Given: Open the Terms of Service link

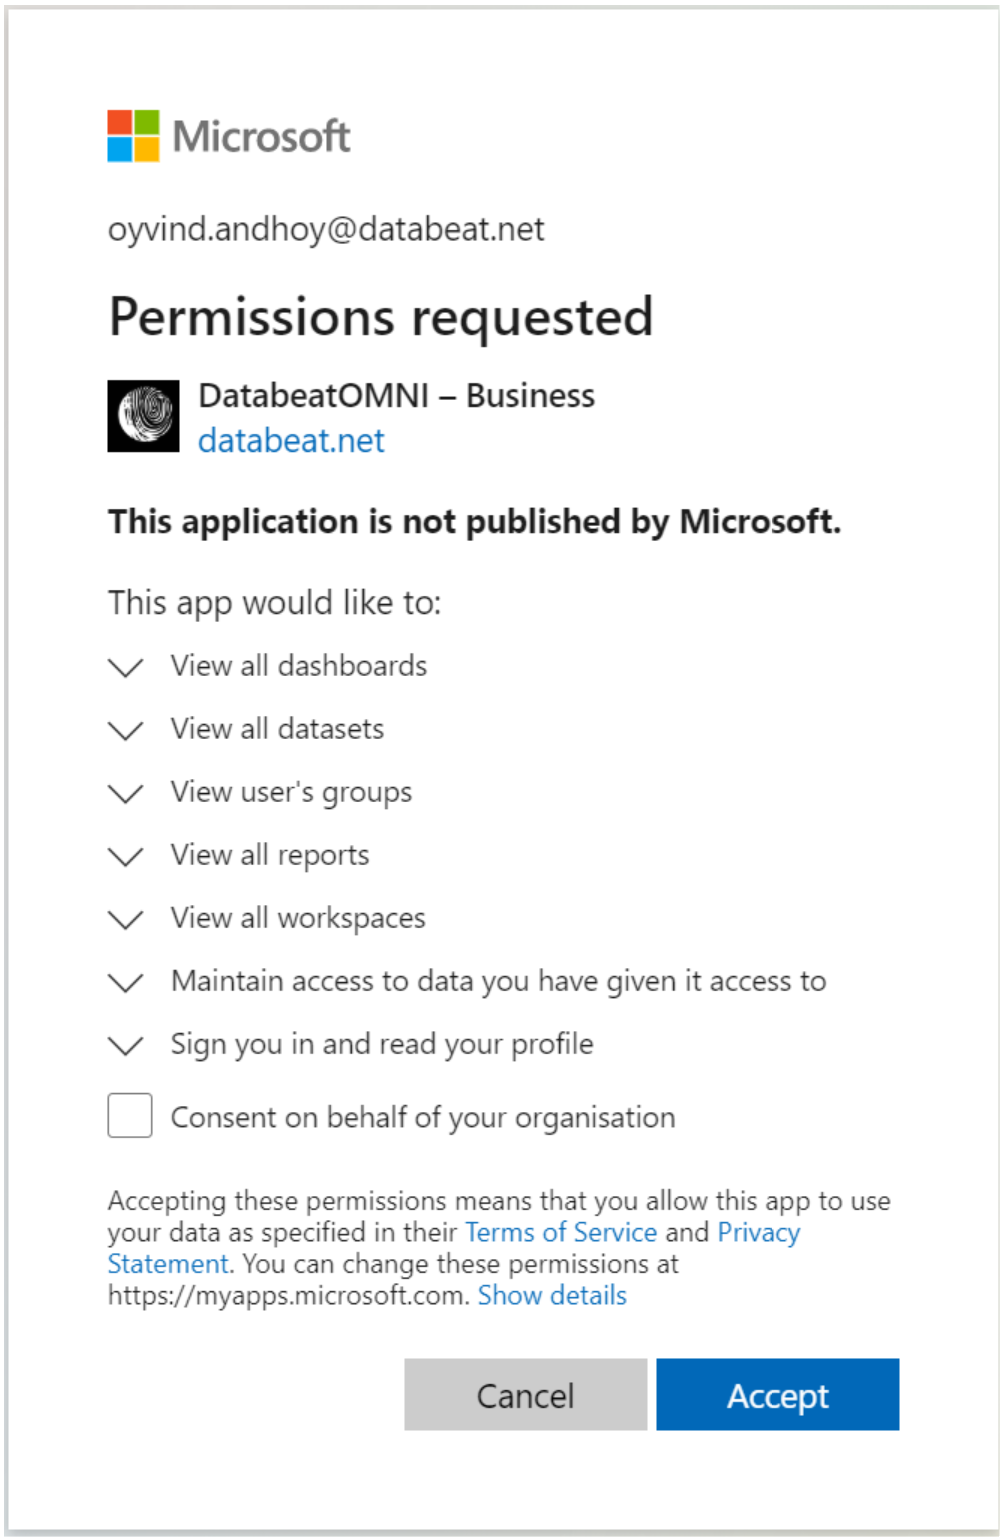Looking at the screenshot, I should coord(561,1232).
